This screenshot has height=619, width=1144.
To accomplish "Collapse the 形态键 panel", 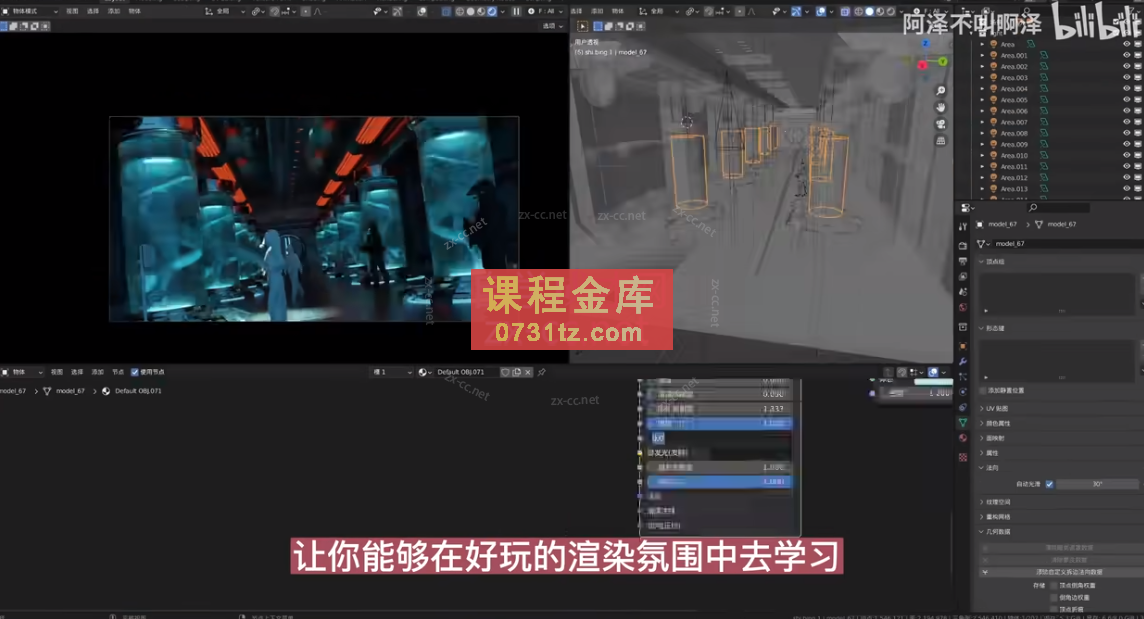I will (982, 328).
